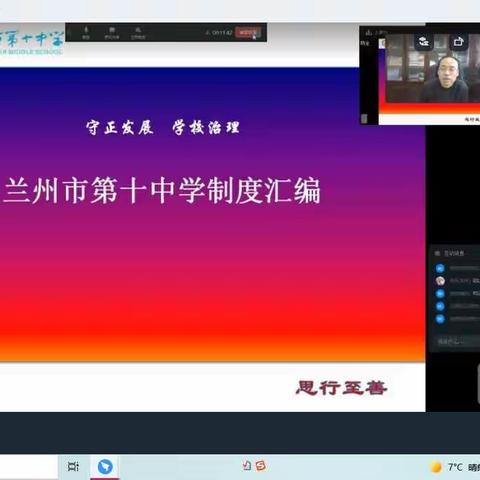Click the slide title 兰州市第十中学制度汇编
Viewport: 480px width, 480px height.
coord(162,191)
